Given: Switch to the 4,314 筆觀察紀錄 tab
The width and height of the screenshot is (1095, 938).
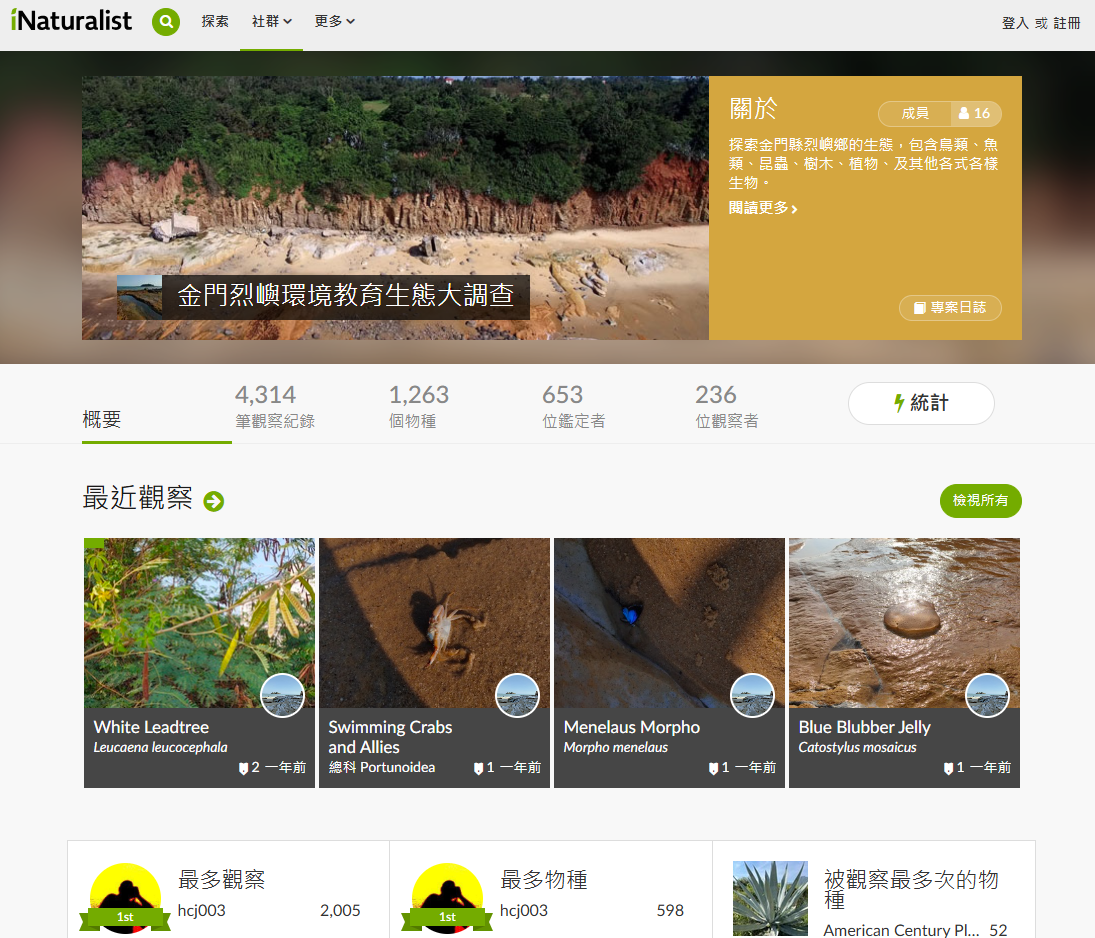Looking at the screenshot, I should point(274,406).
